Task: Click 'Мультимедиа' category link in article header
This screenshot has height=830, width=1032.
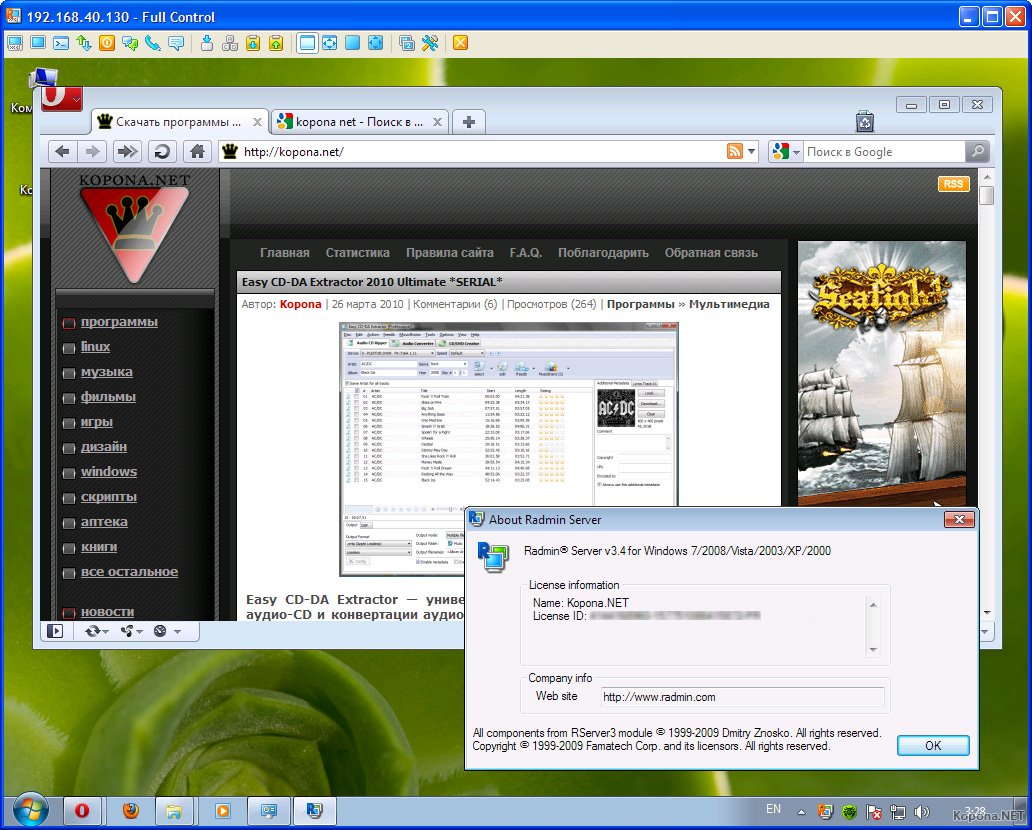Action: click(729, 304)
